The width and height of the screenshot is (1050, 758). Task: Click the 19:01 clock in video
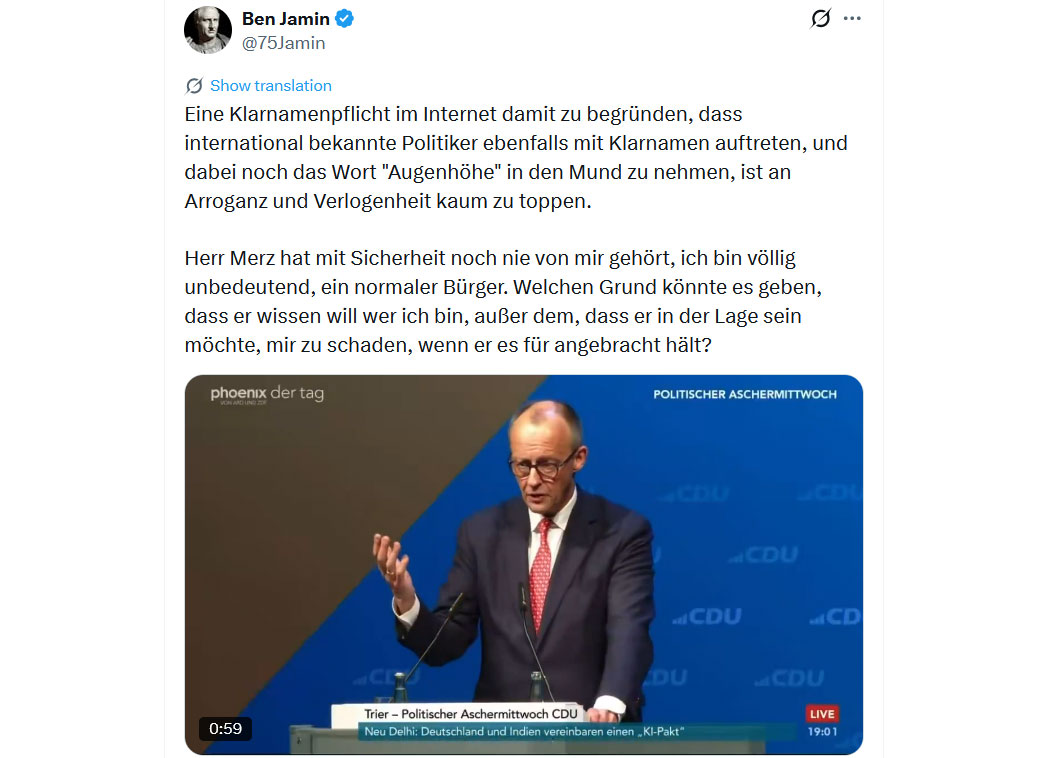click(x=822, y=732)
